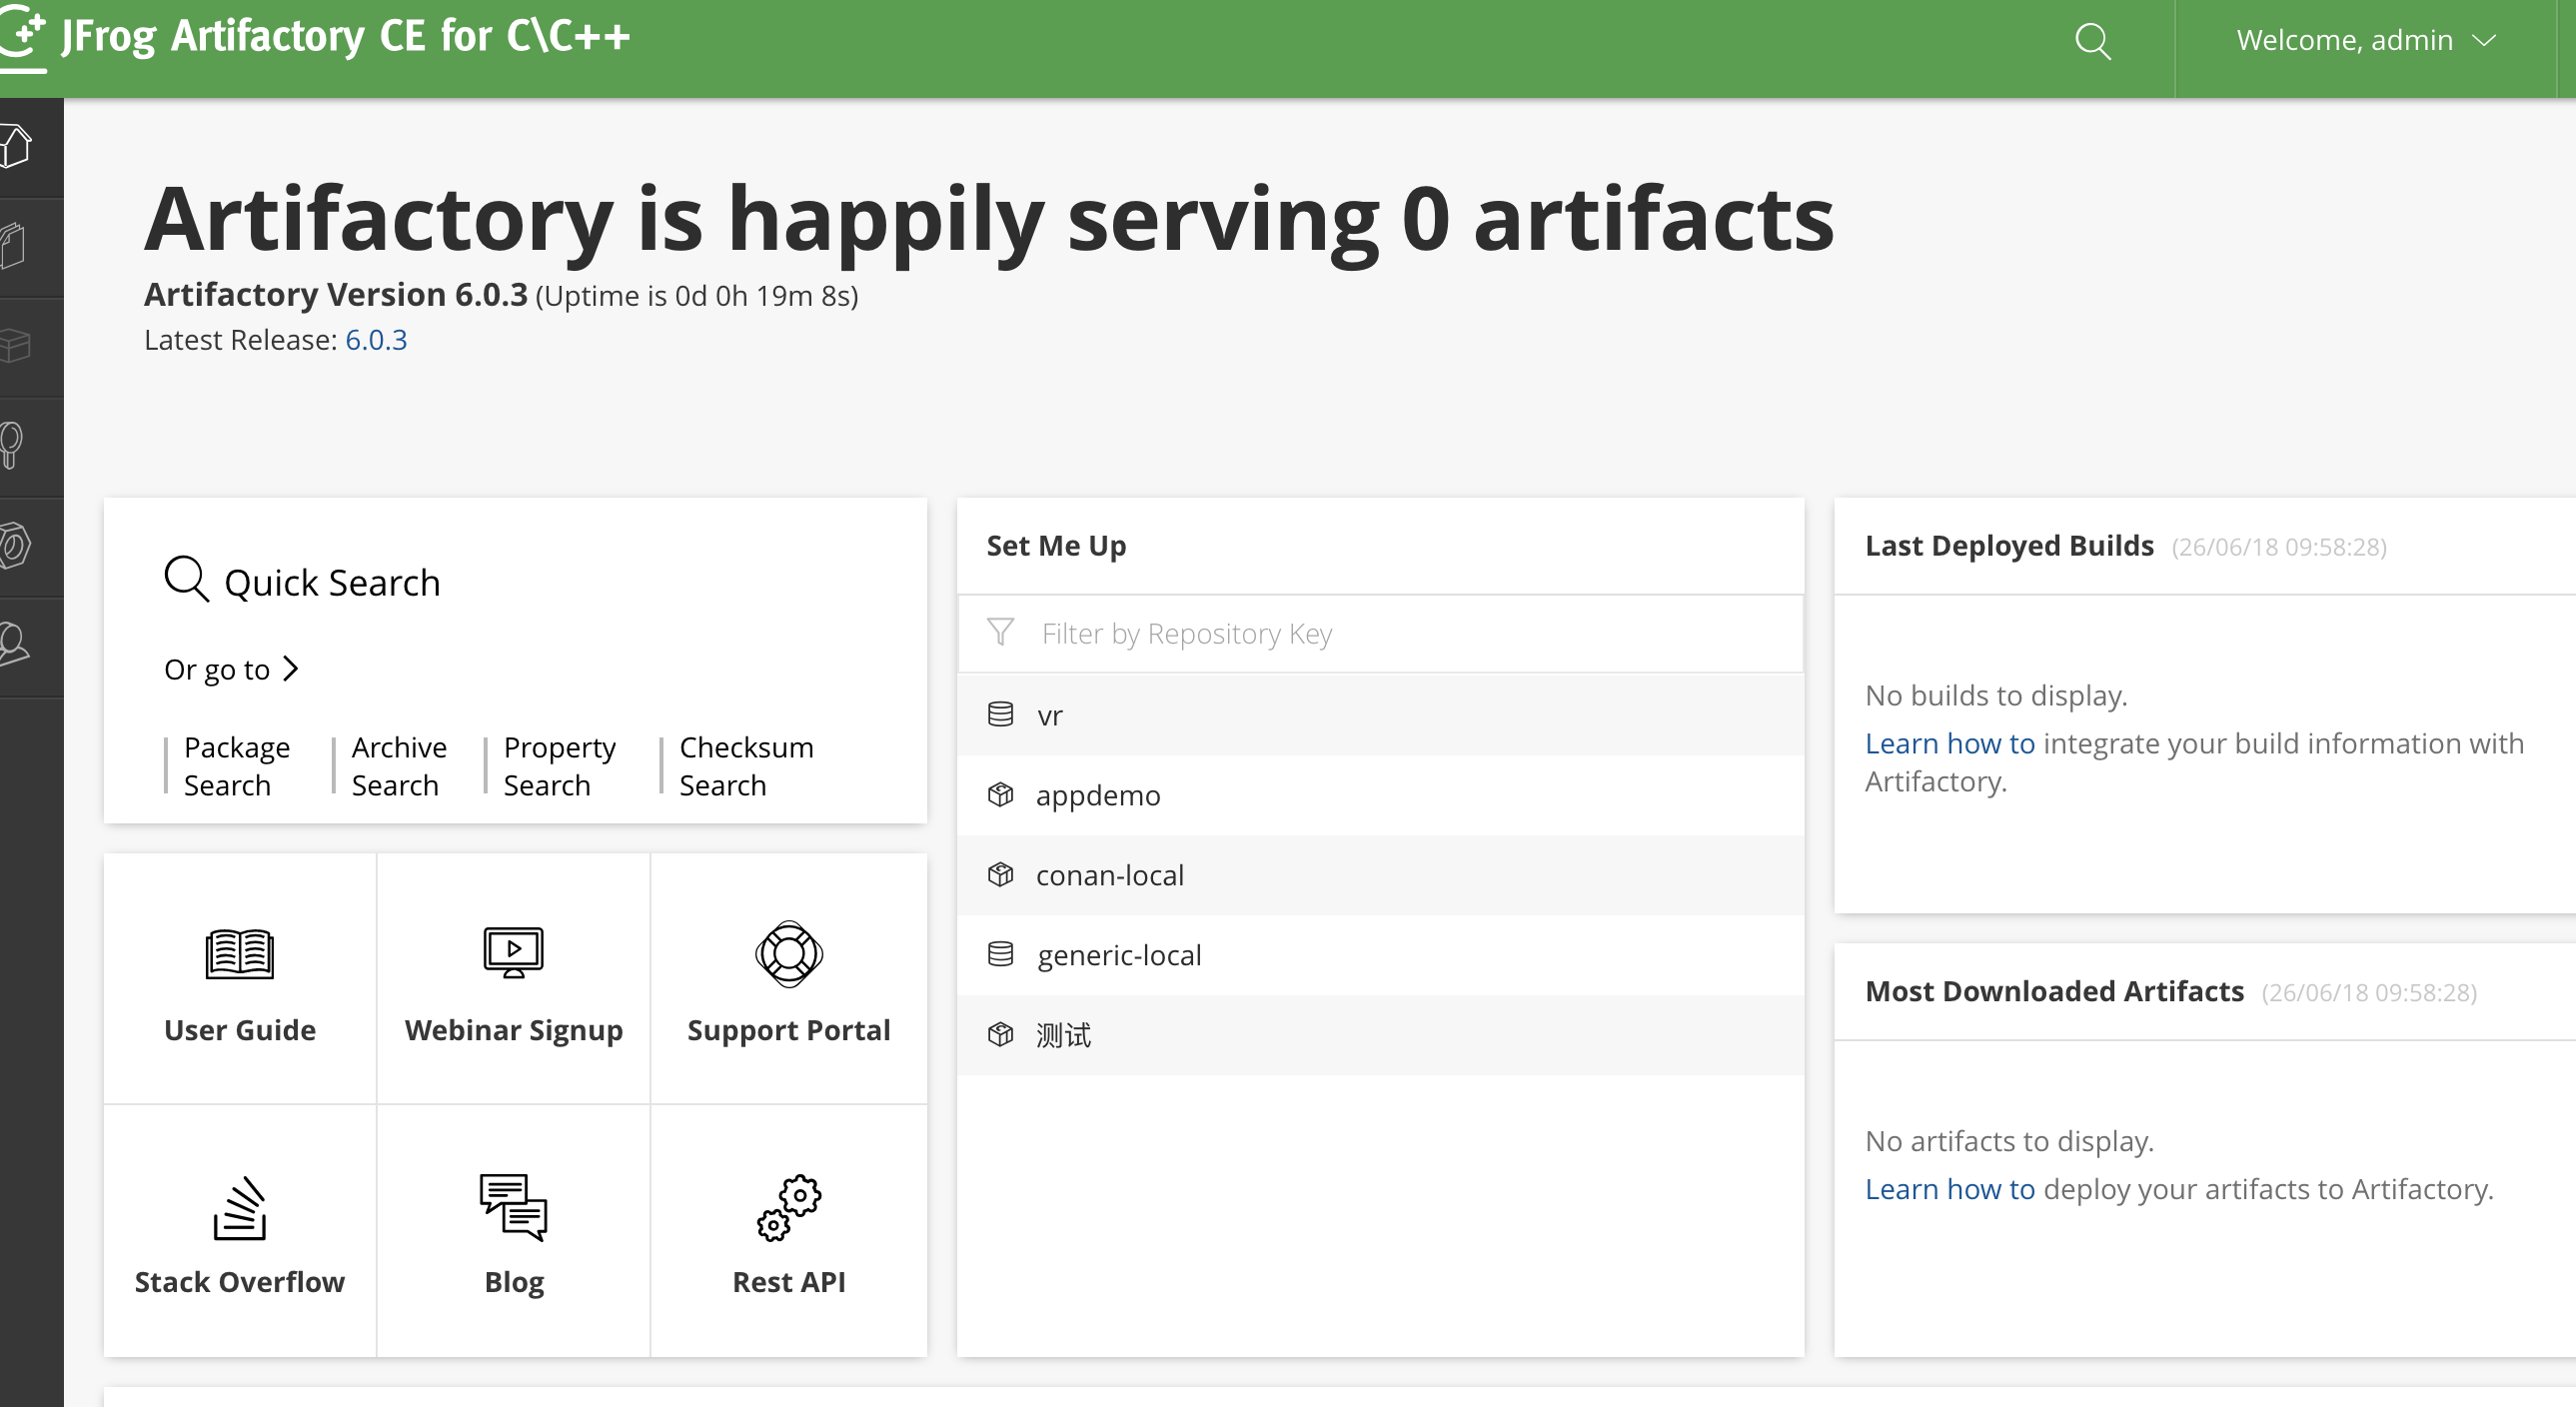Image resolution: width=2576 pixels, height=1407 pixels.
Task: Click the Blog label
Action: click(514, 1283)
